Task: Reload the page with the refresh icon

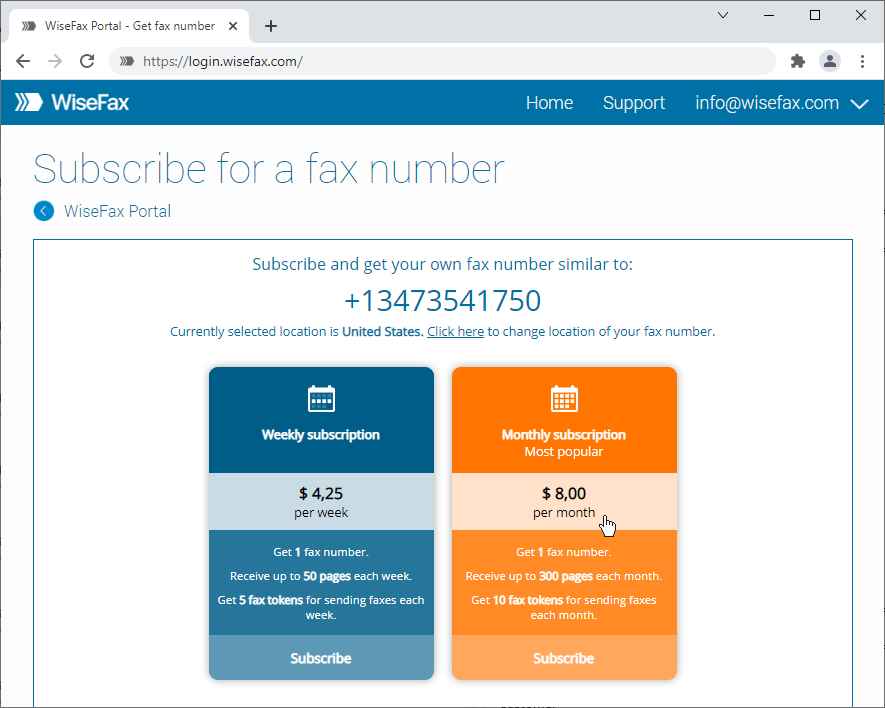Action: coord(87,61)
